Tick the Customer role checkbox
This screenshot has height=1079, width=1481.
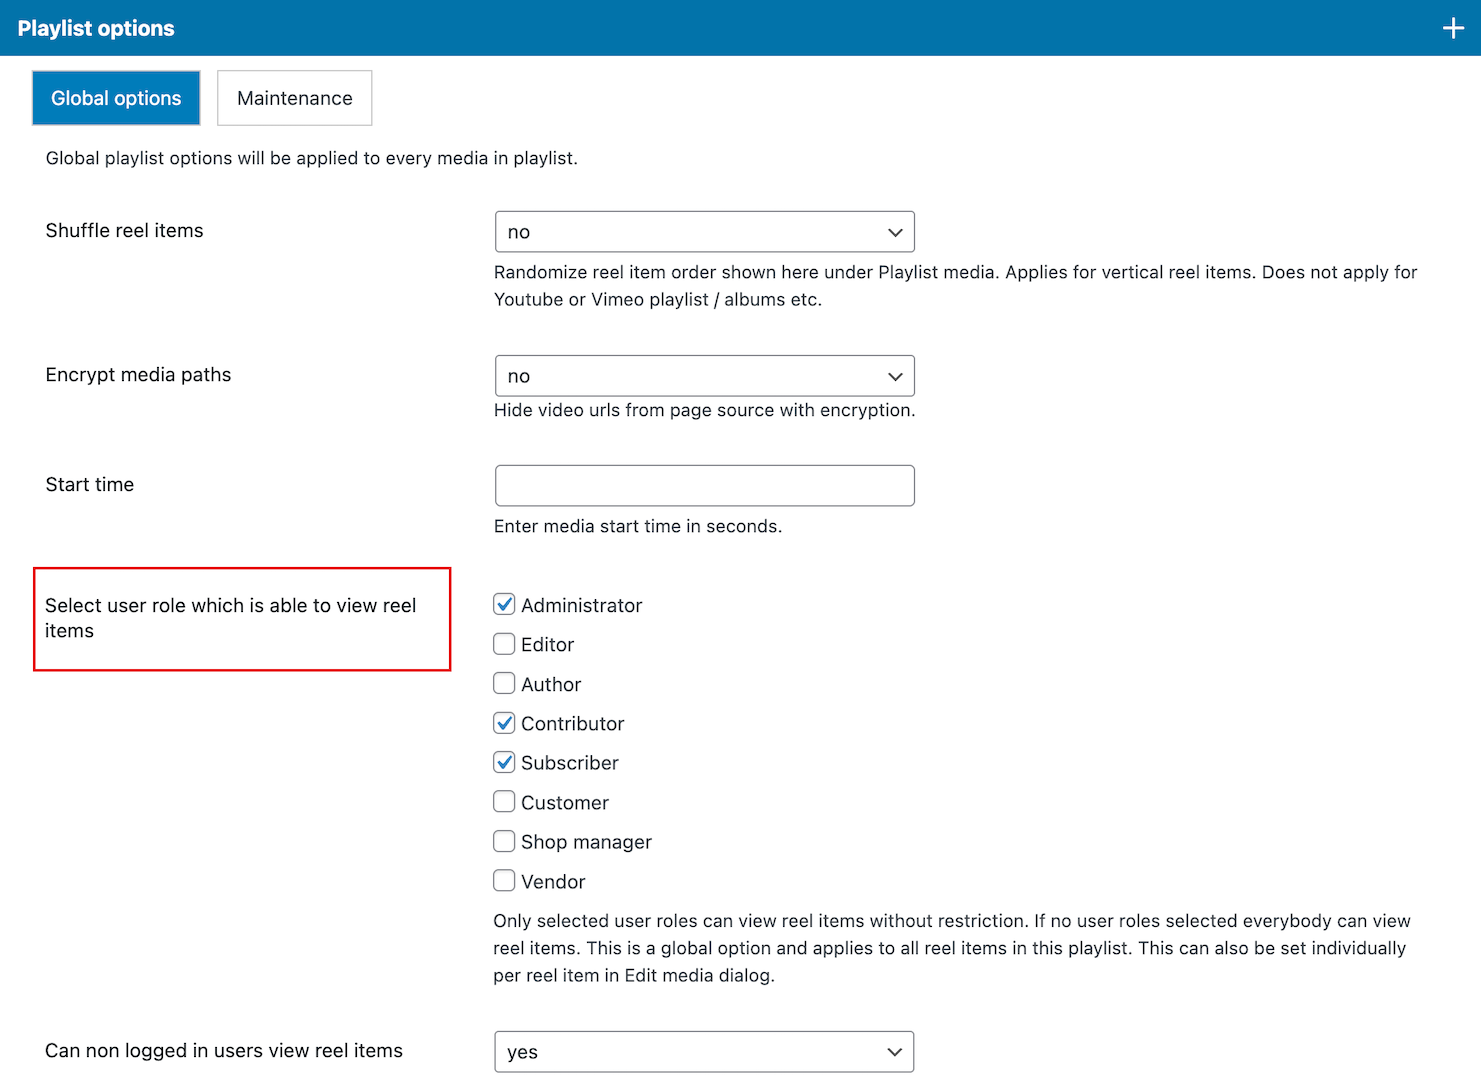[505, 802]
